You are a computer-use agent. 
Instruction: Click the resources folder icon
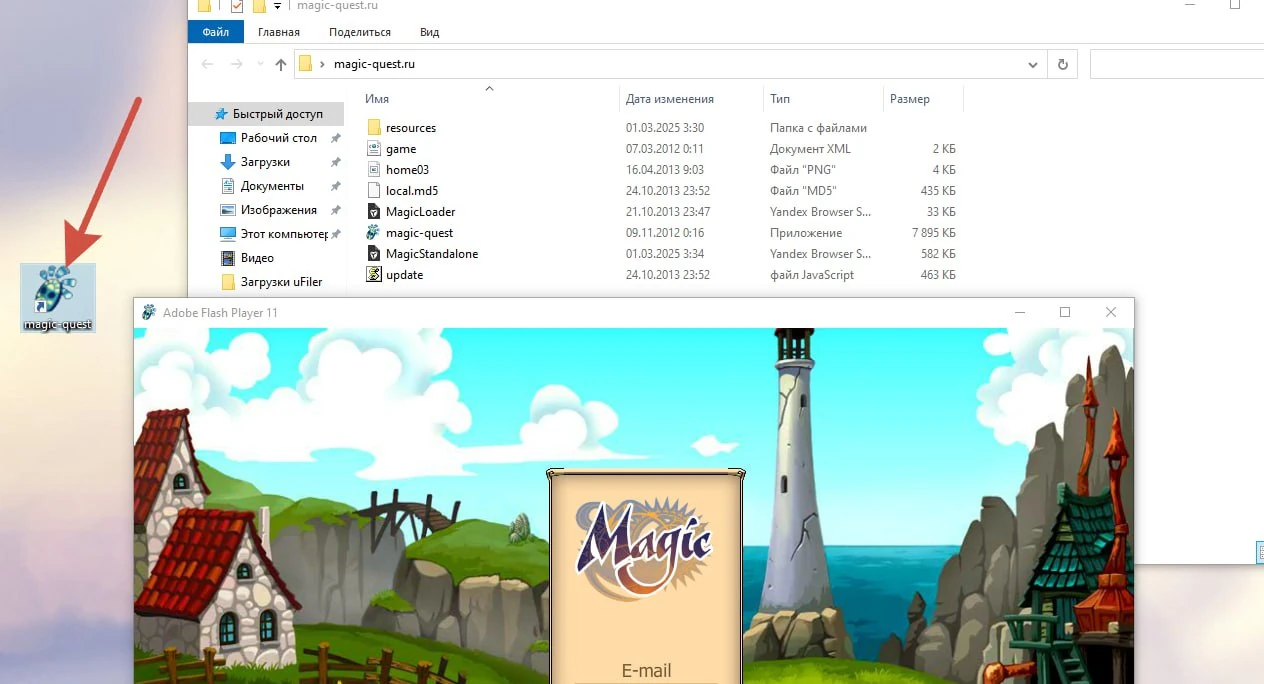pos(374,128)
